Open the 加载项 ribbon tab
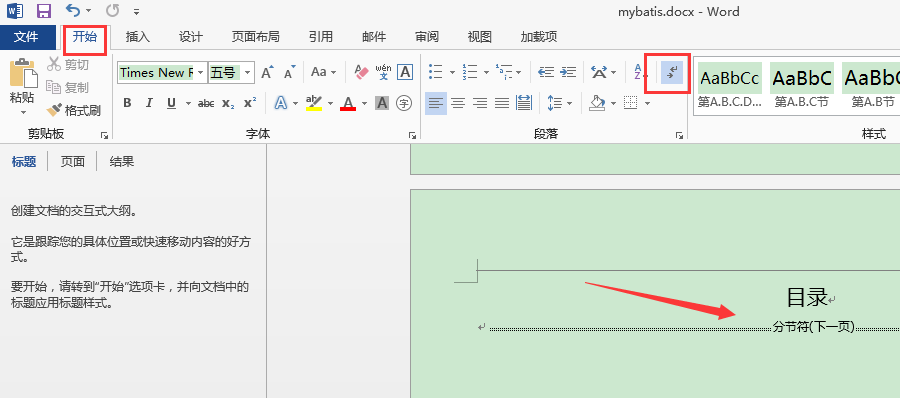This screenshot has height=398, width=900. point(539,37)
